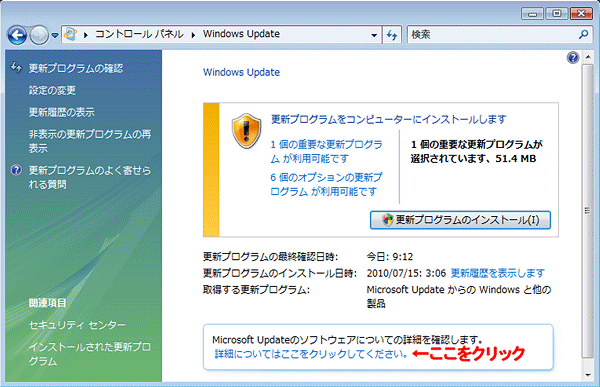The height and width of the screenshot is (387, 600).
Task: Open 非表示の更新プログラムの再表示 link
Action: point(90,141)
